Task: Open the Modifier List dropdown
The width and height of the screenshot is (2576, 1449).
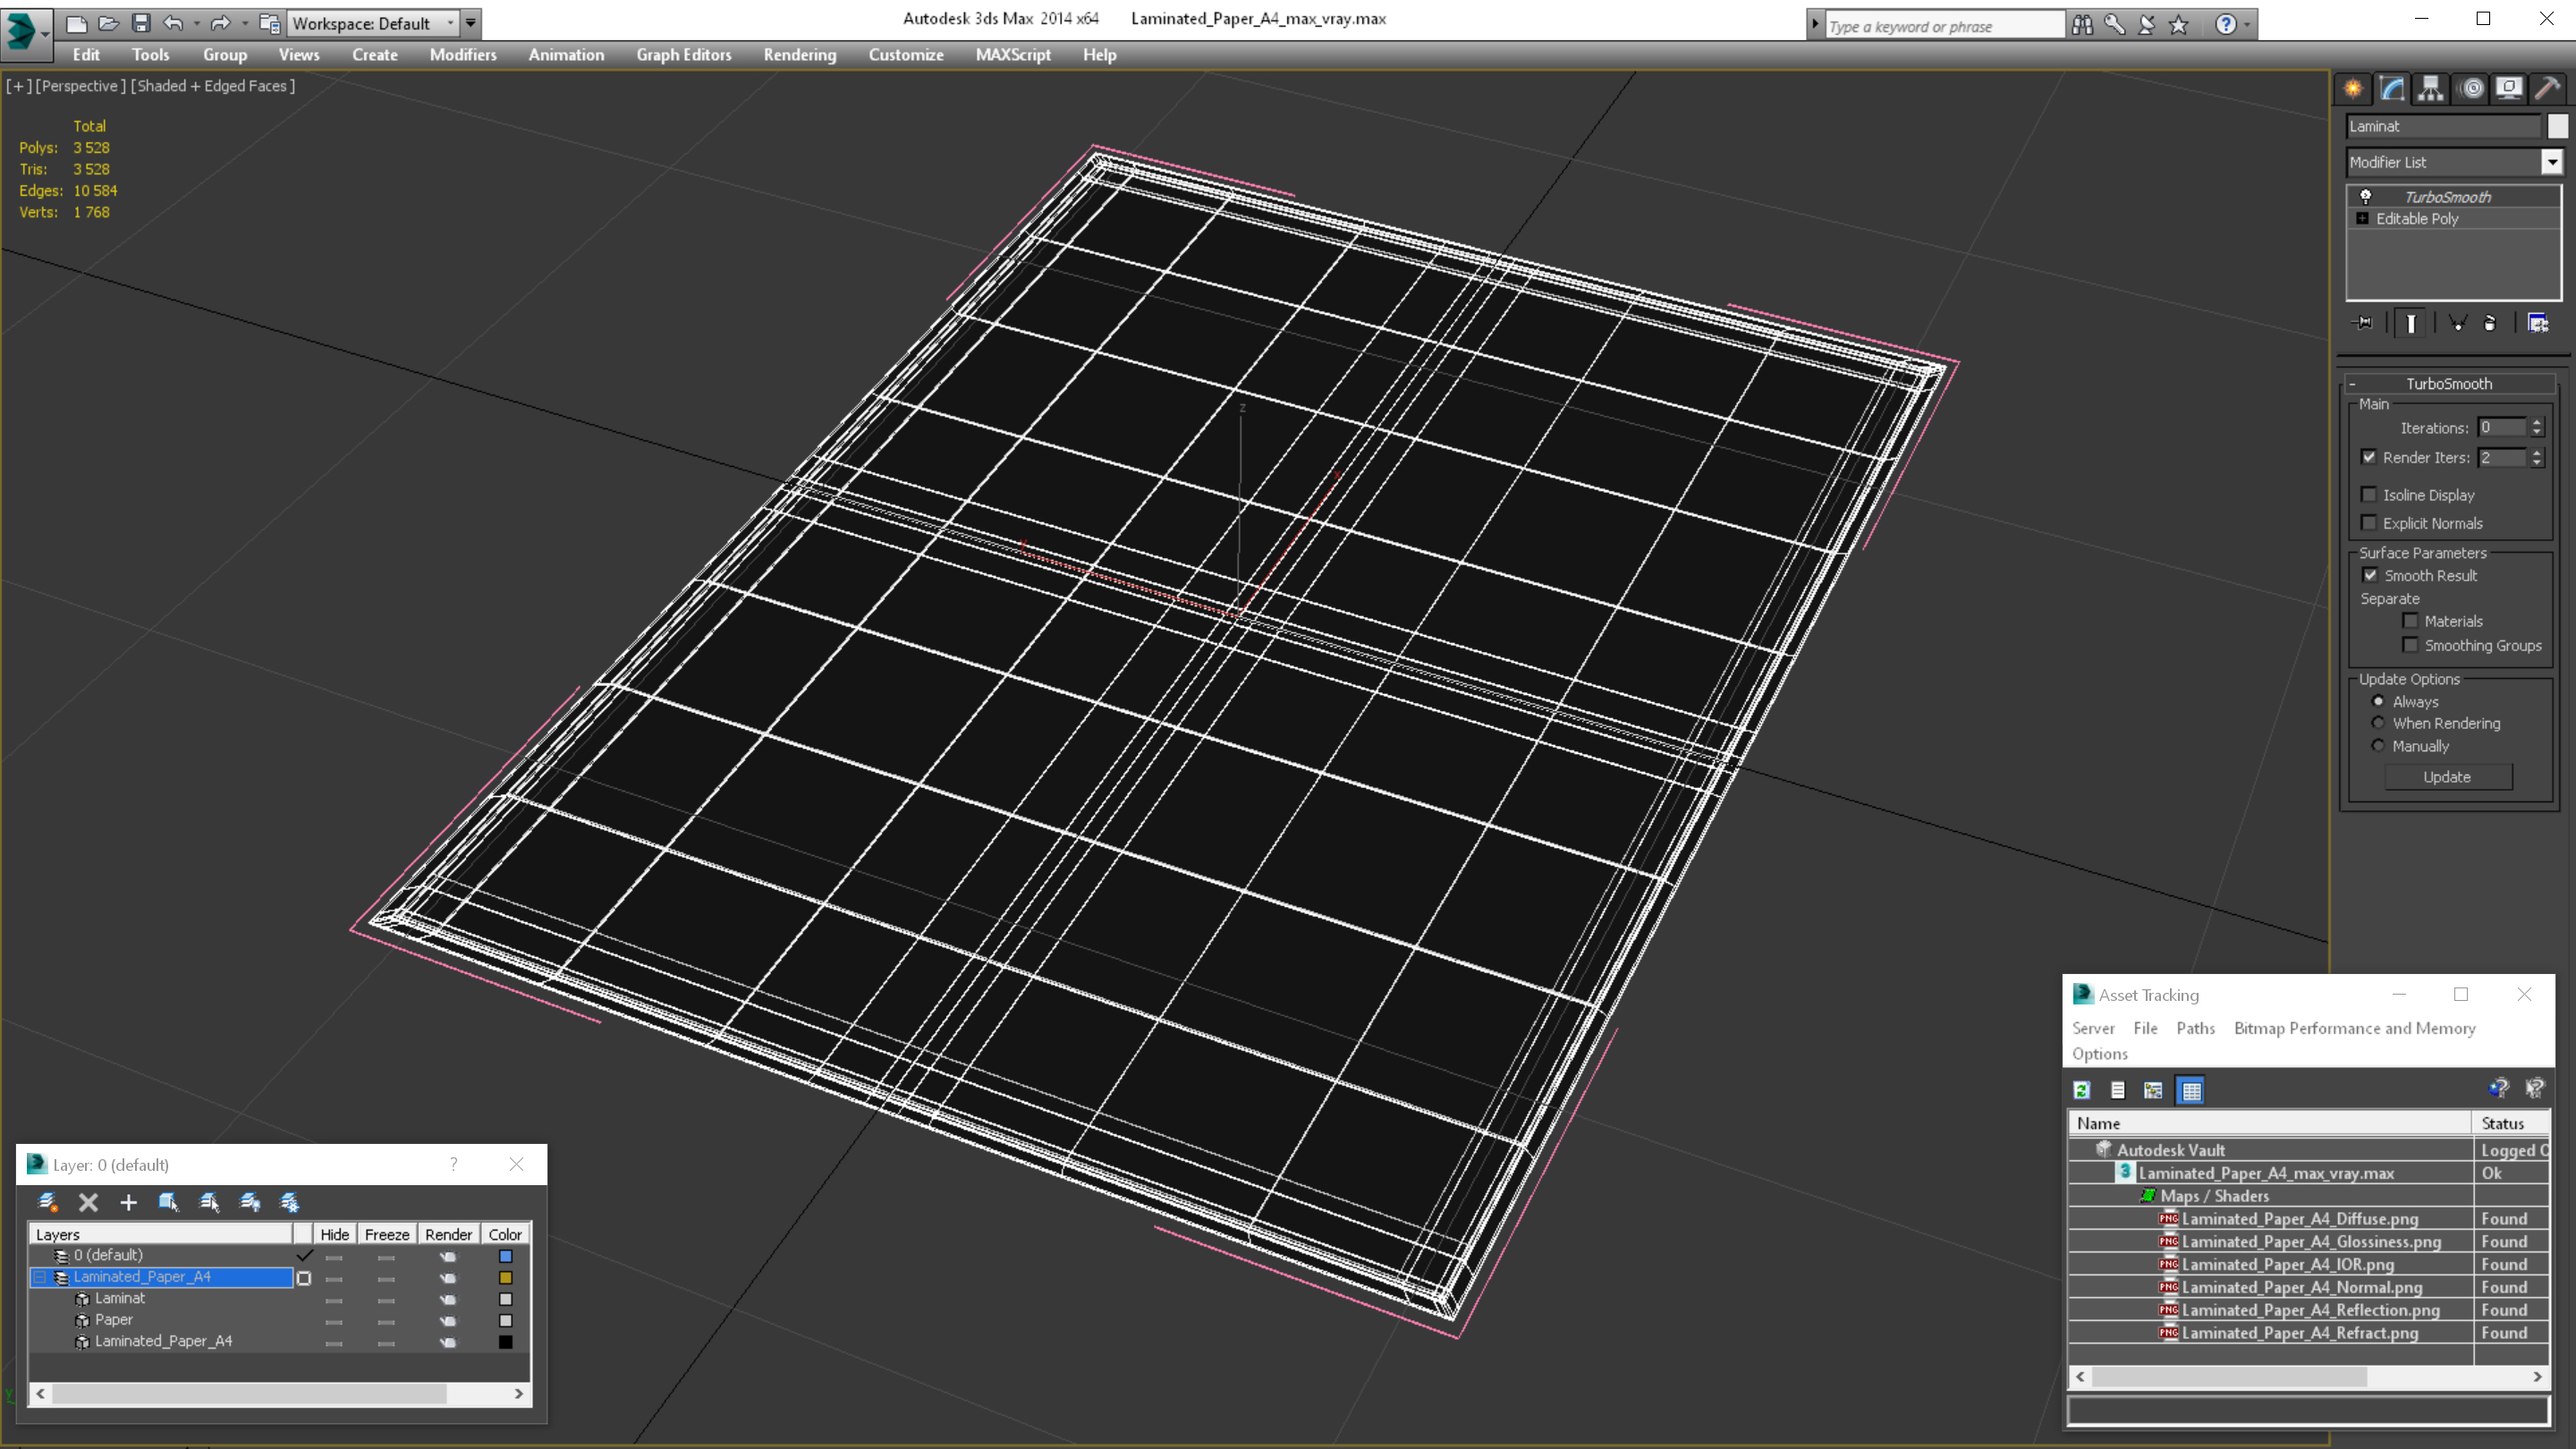Action: point(2551,162)
